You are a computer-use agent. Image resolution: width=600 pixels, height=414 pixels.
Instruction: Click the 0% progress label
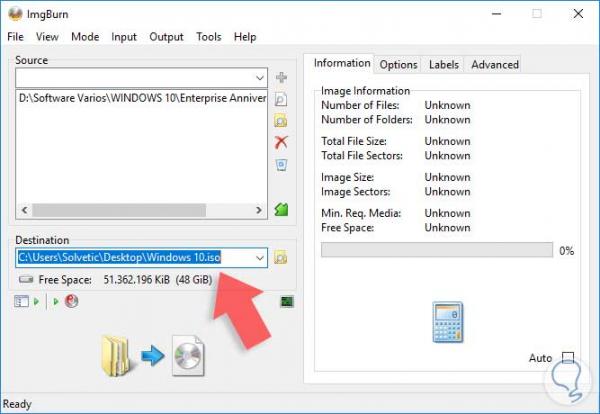(x=566, y=251)
